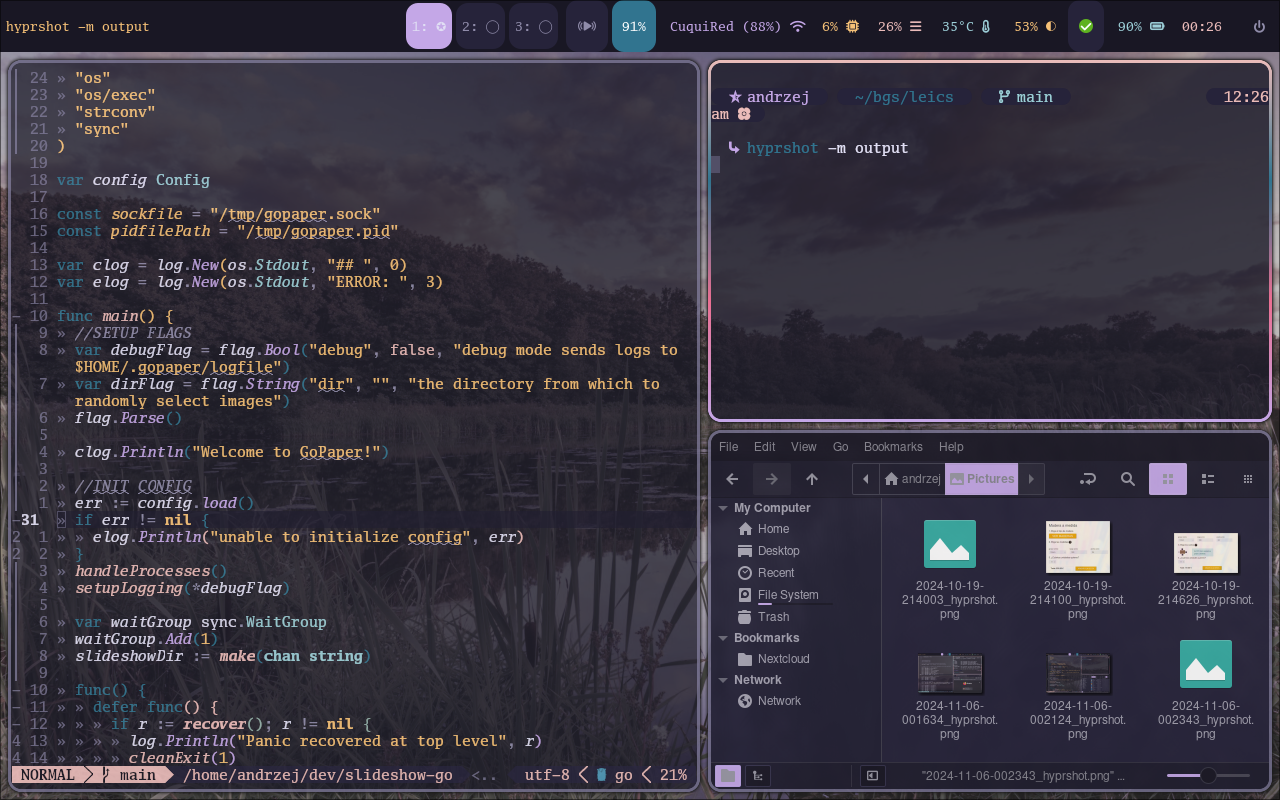Show tree view sidebar via status bar button

click(758, 775)
